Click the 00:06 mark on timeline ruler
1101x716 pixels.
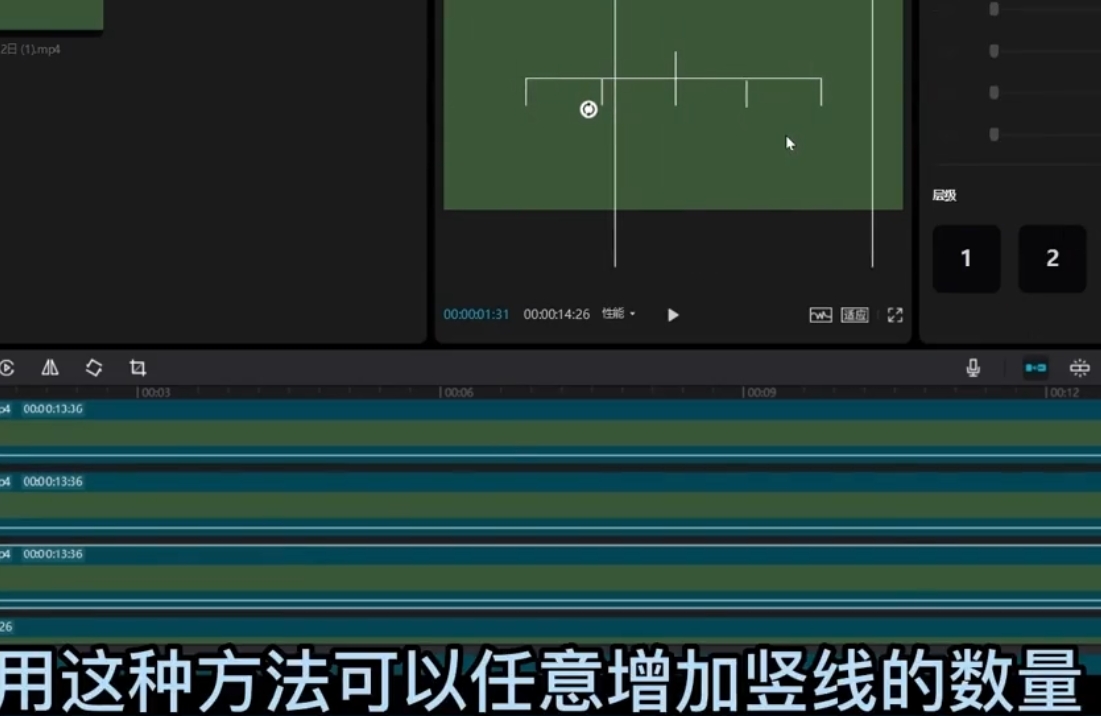[x=457, y=393]
